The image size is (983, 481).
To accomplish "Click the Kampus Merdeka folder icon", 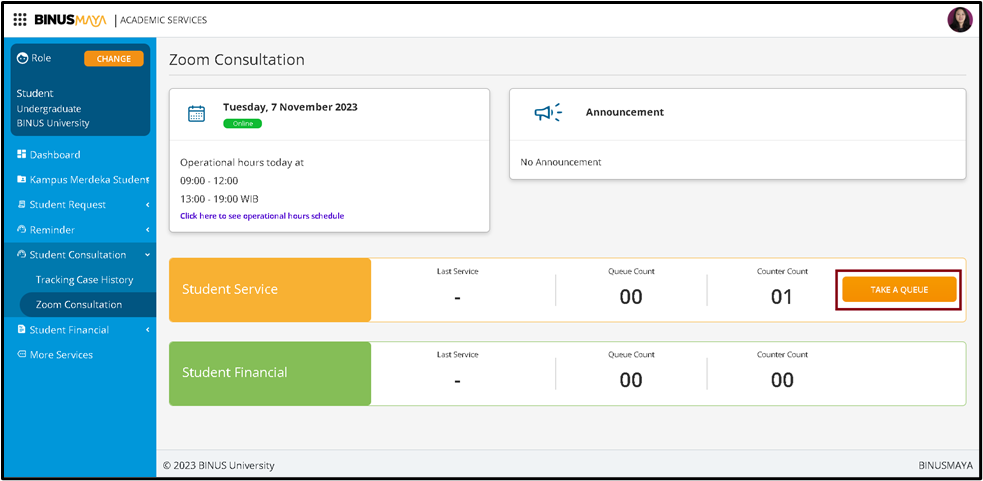I will (x=22, y=180).
